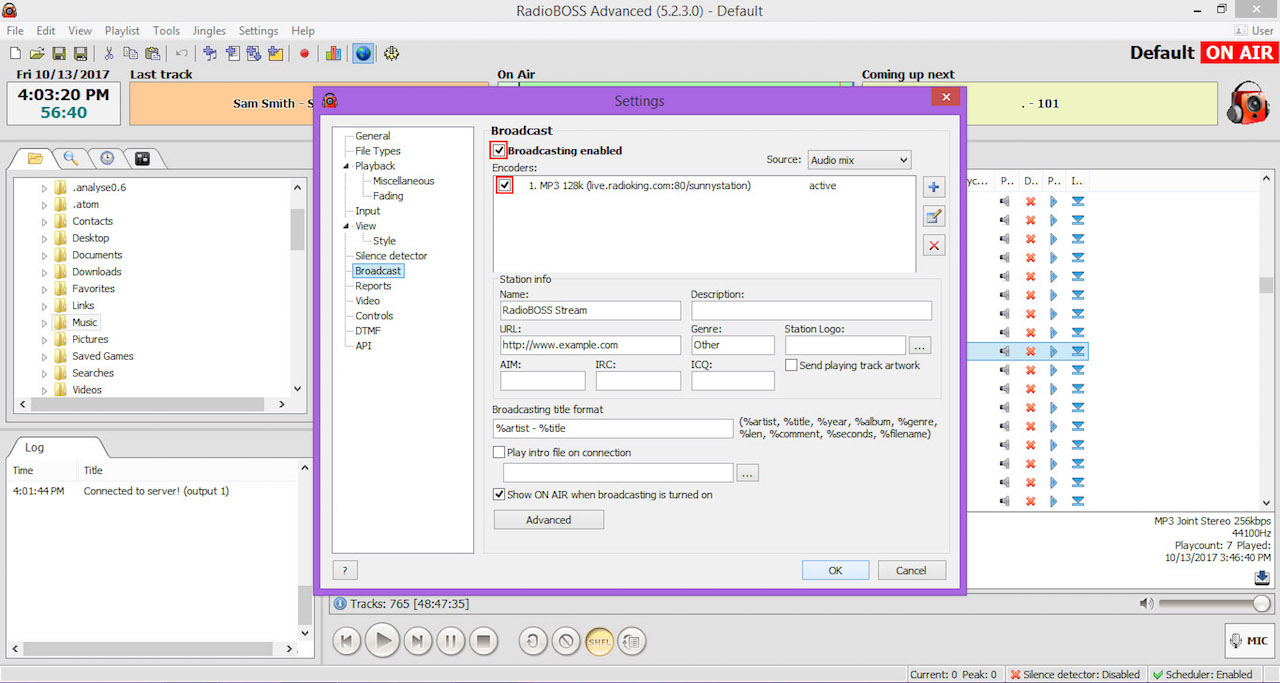
Task: Click the station Name field RadioBOSS Stream
Action: (x=590, y=311)
